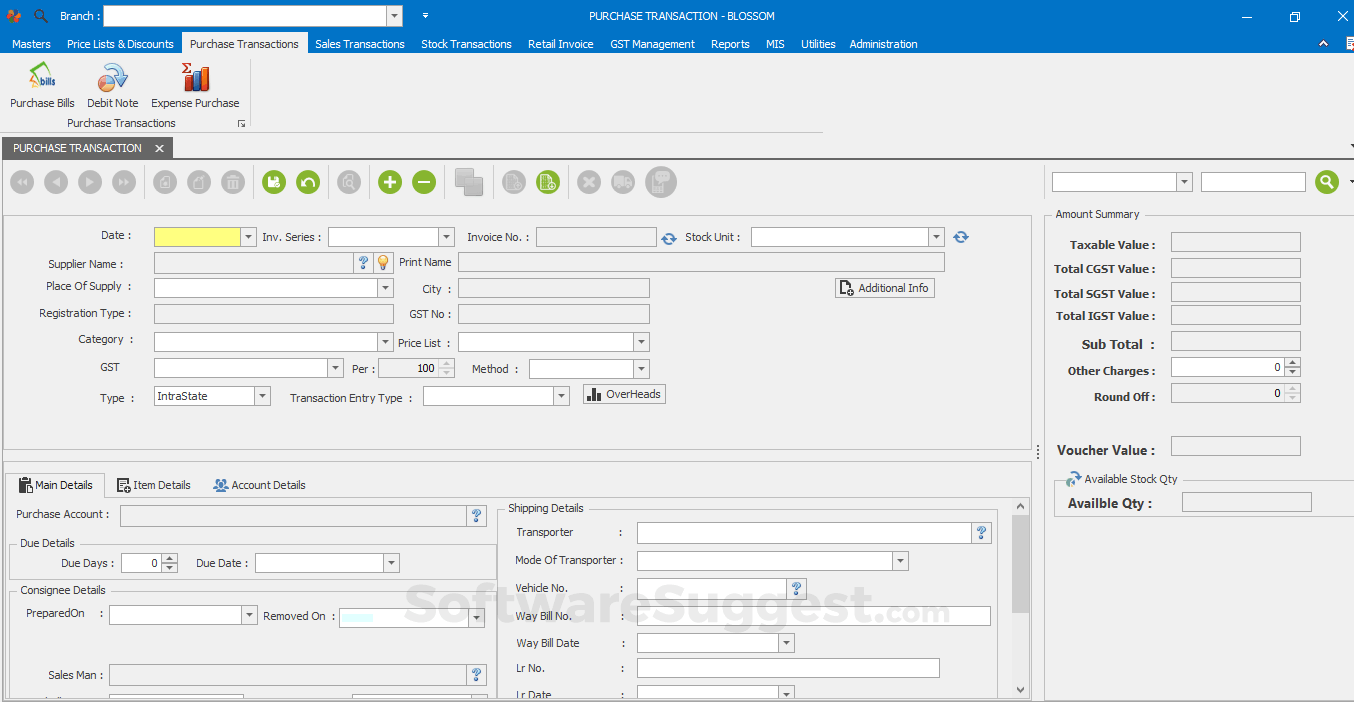Open Purchase Bills from the ribbon
The image size is (1354, 702).
42,86
